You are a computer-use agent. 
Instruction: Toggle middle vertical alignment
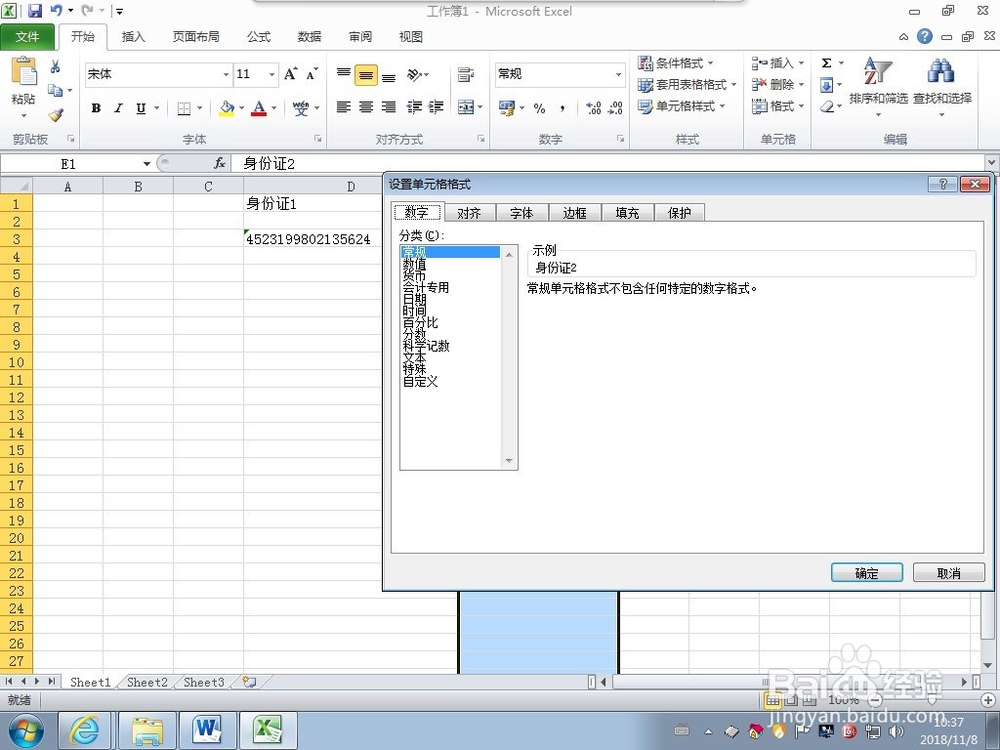(x=366, y=75)
